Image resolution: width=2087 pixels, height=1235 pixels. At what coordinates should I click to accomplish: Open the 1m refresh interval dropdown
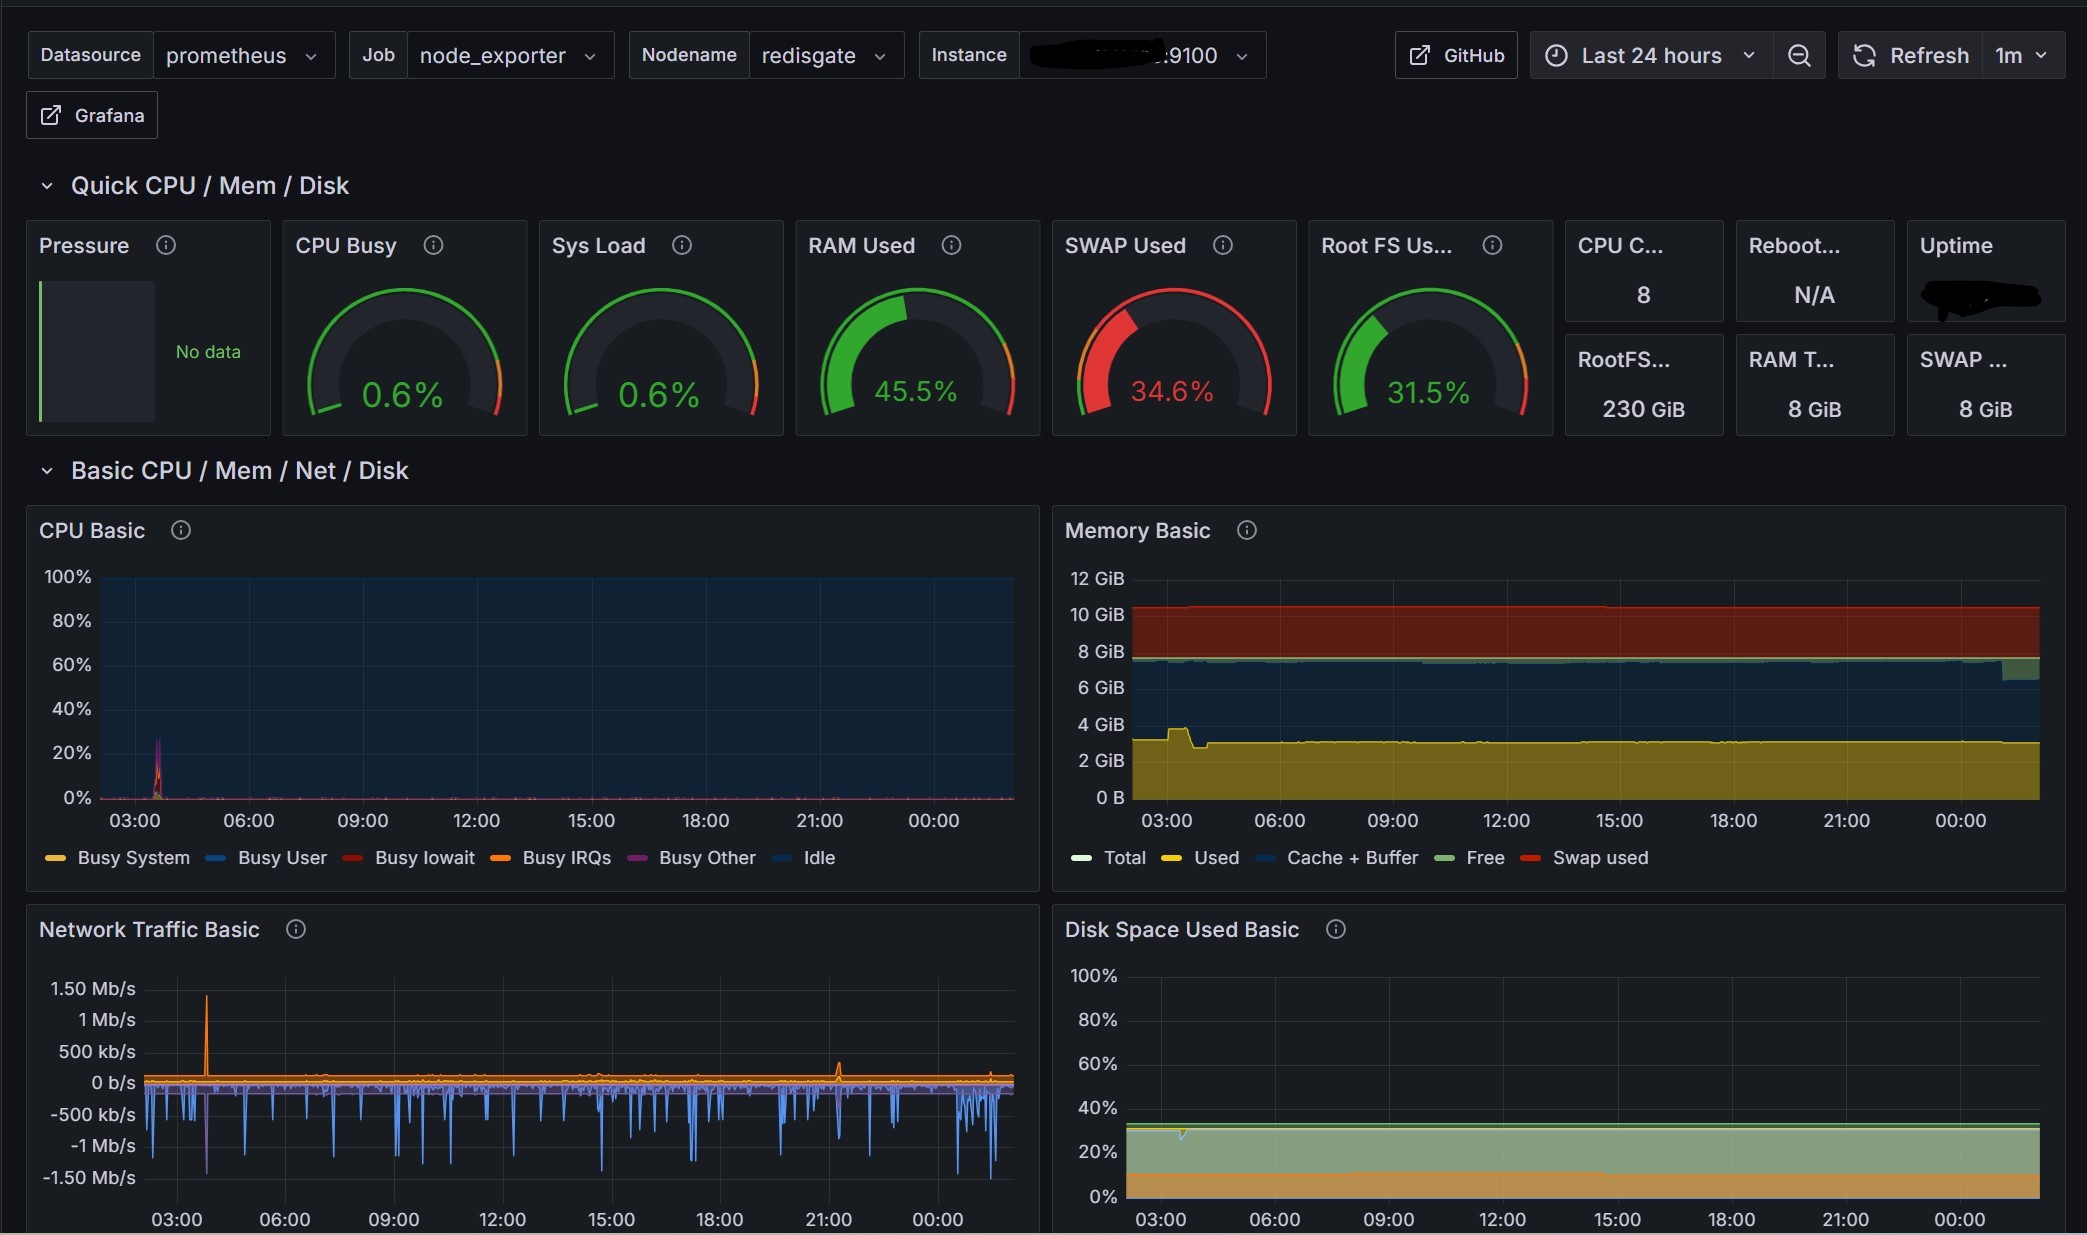(2021, 55)
